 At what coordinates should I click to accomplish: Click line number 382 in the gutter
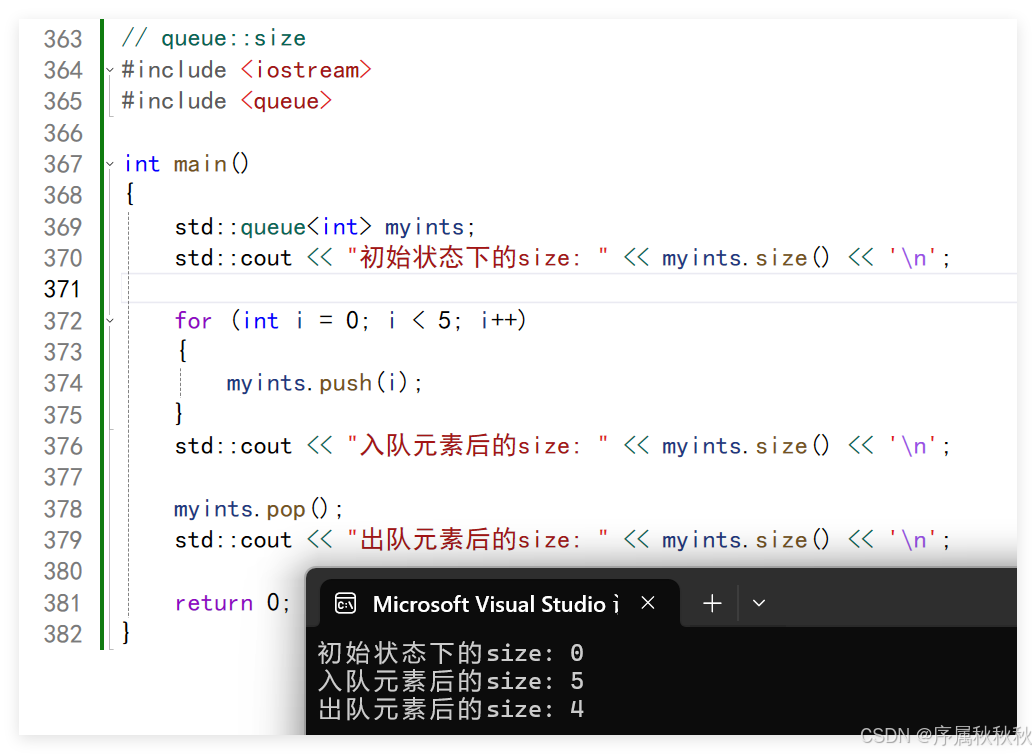click(63, 634)
